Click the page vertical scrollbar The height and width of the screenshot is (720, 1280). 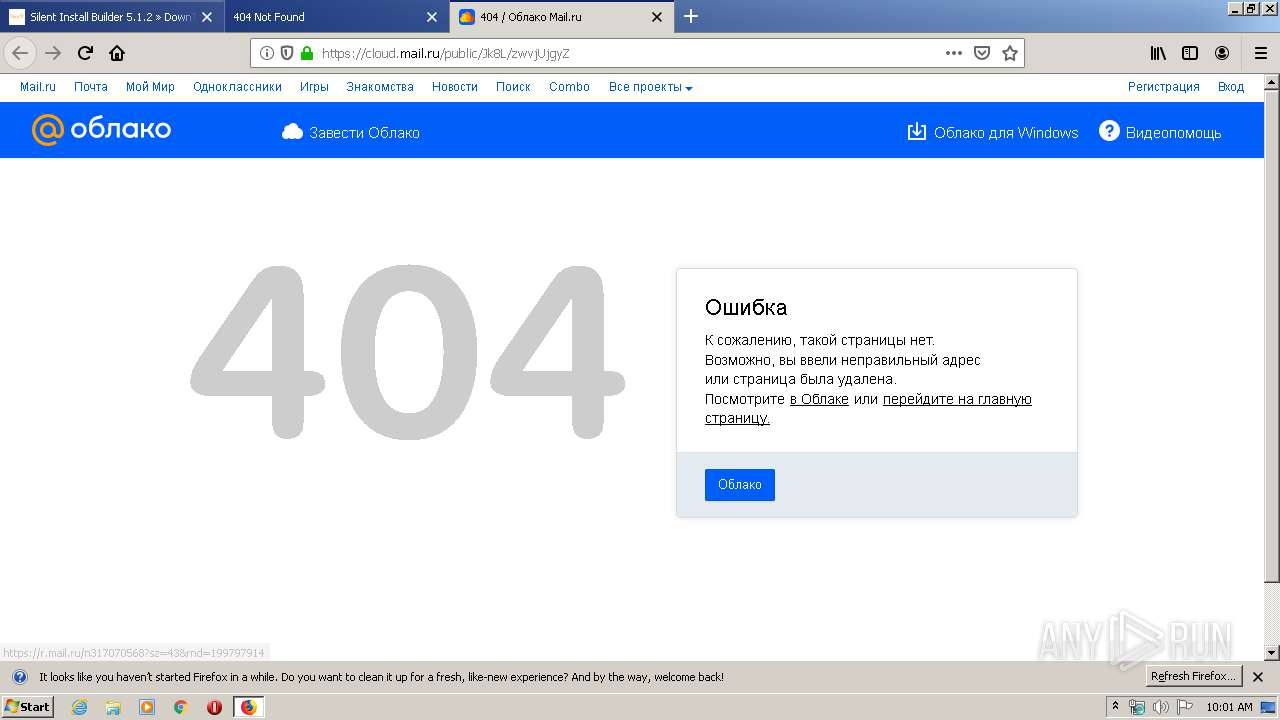click(1272, 335)
